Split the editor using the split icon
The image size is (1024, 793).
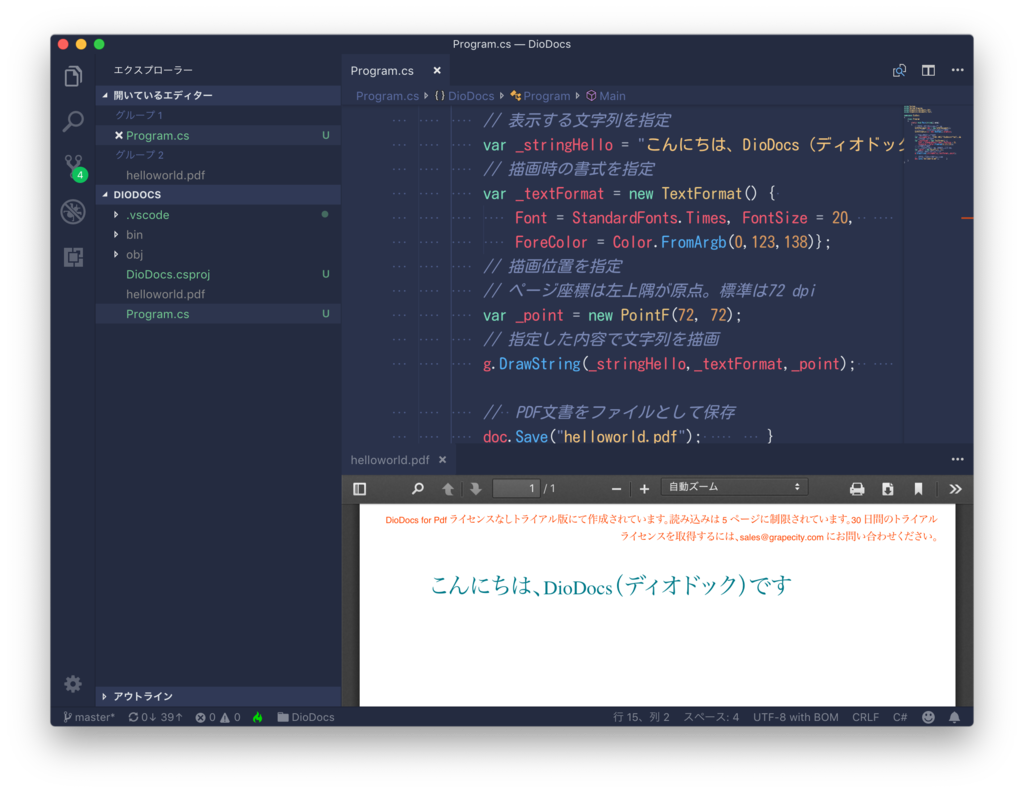(x=928, y=71)
